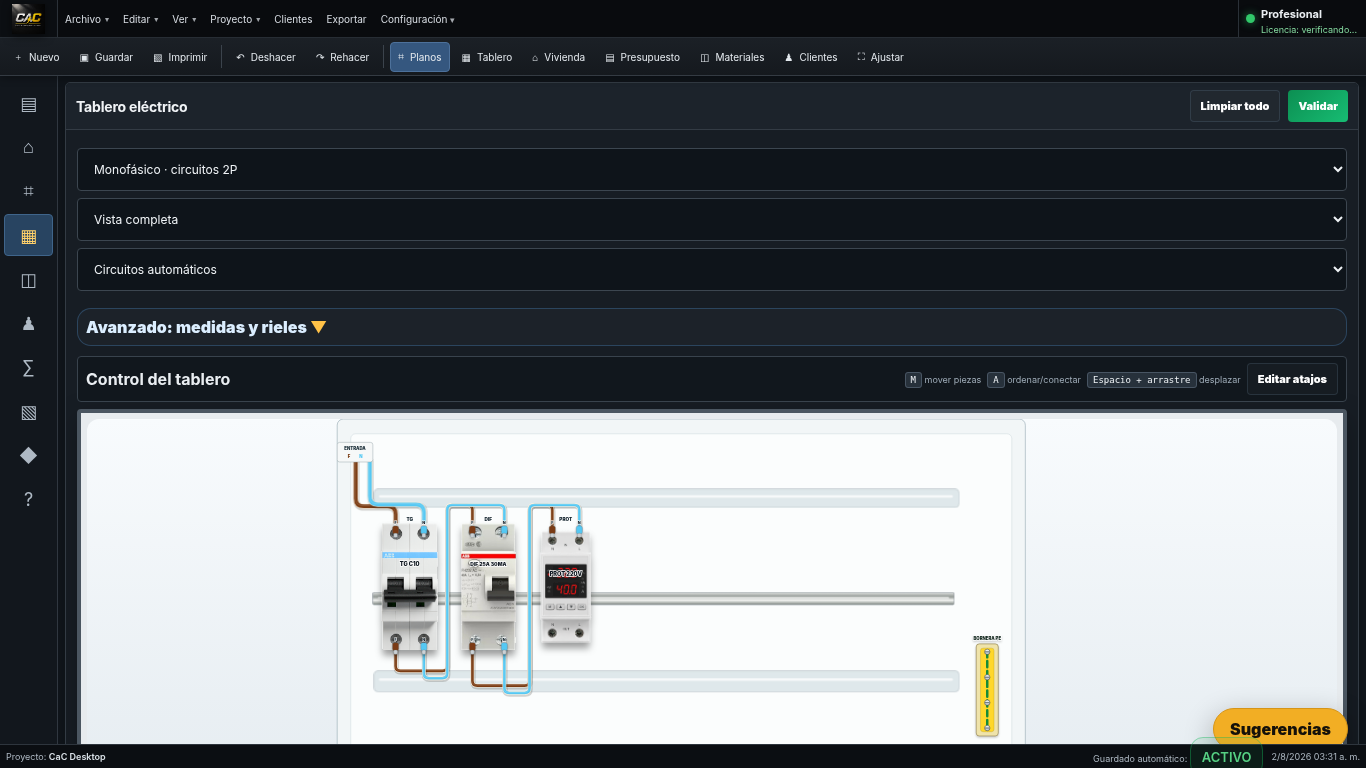Open the Sugerencias floating button
Viewport: 1366px width, 768px height.
point(1280,729)
